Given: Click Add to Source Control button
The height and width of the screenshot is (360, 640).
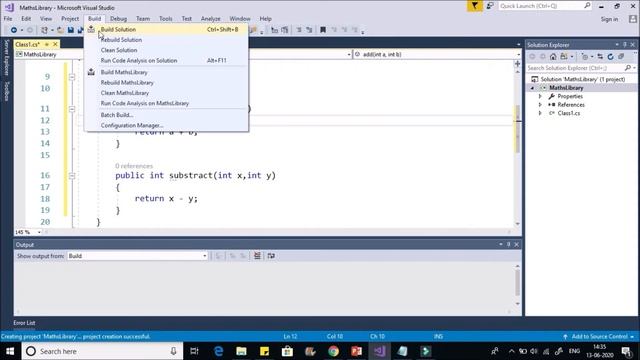Looking at the screenshot, I should [x=598, y=337].
